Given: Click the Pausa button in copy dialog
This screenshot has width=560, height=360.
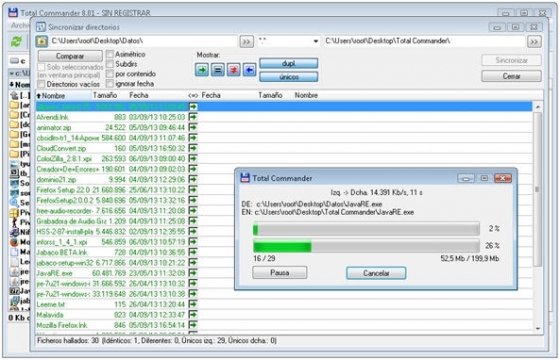Looking at the screenshot, I should [279, 273].
